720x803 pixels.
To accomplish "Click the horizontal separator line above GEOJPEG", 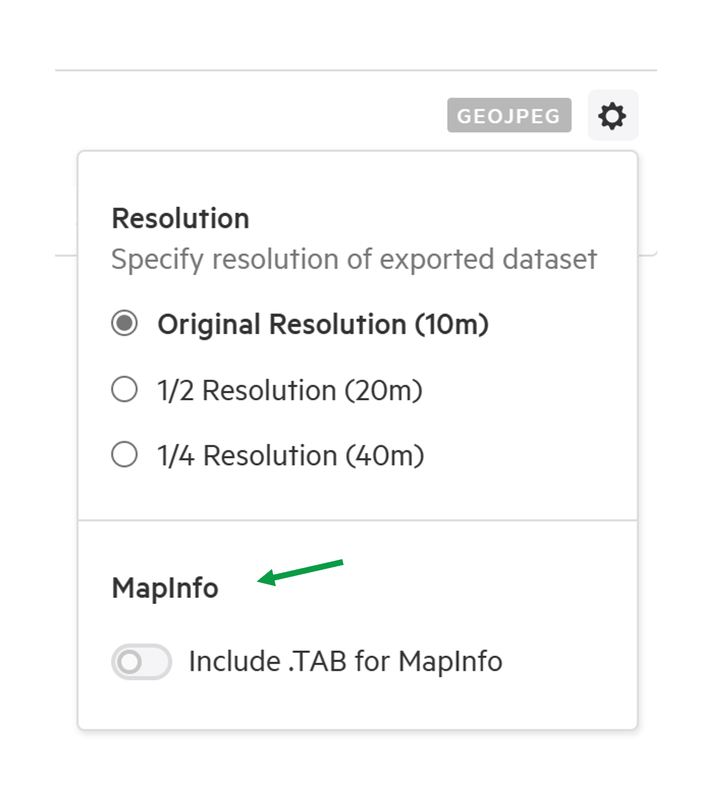I will click(x=356, y=70).
